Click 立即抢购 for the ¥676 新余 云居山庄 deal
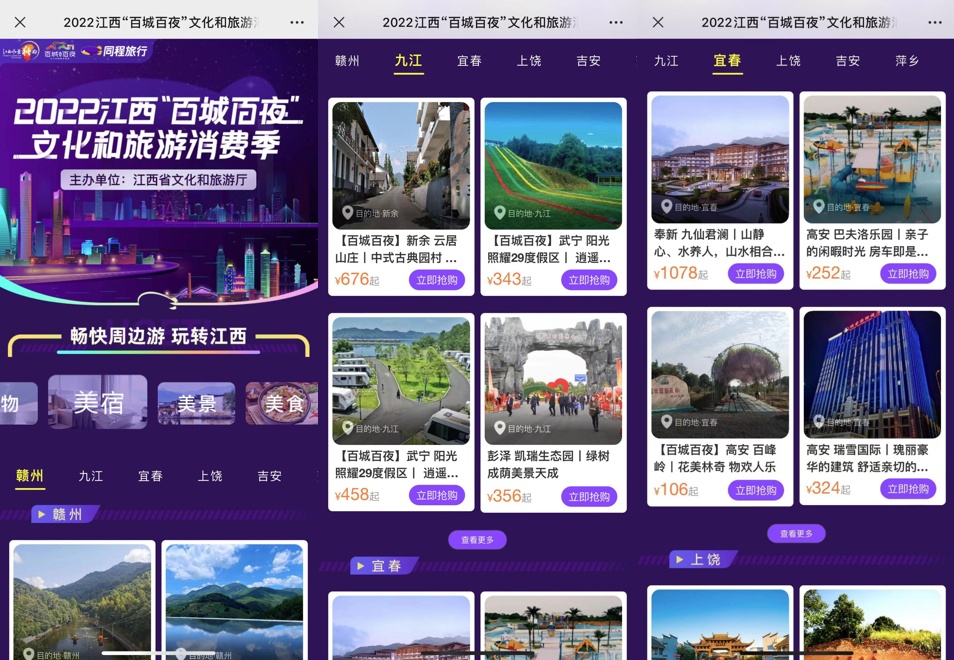 [437, 280]
